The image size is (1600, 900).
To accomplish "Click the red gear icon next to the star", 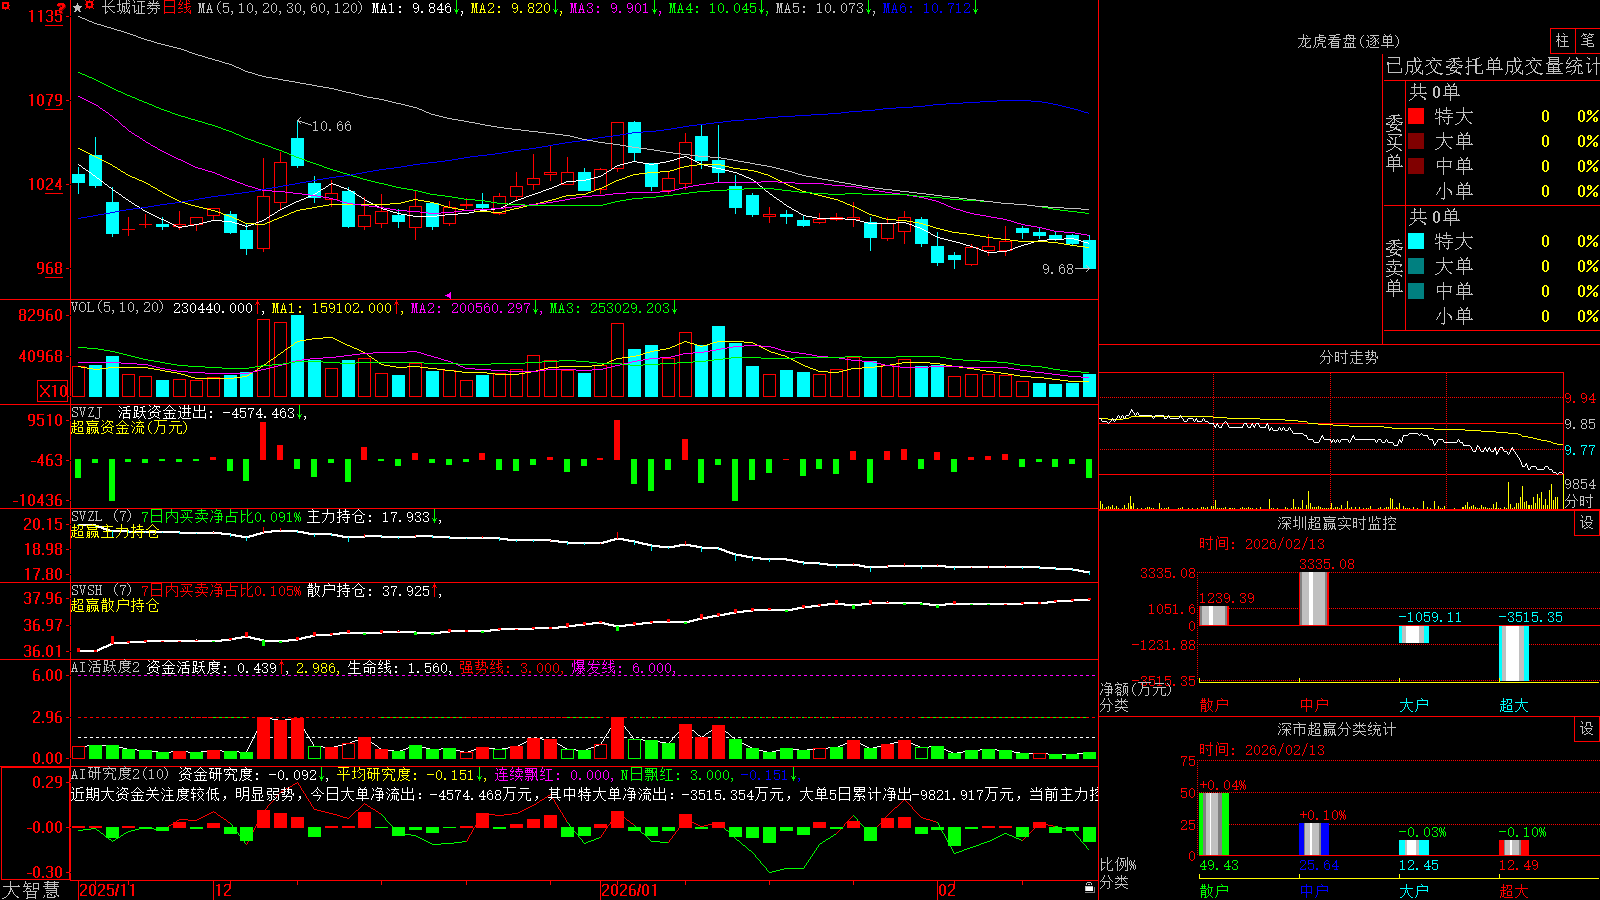I will [89, 4].
